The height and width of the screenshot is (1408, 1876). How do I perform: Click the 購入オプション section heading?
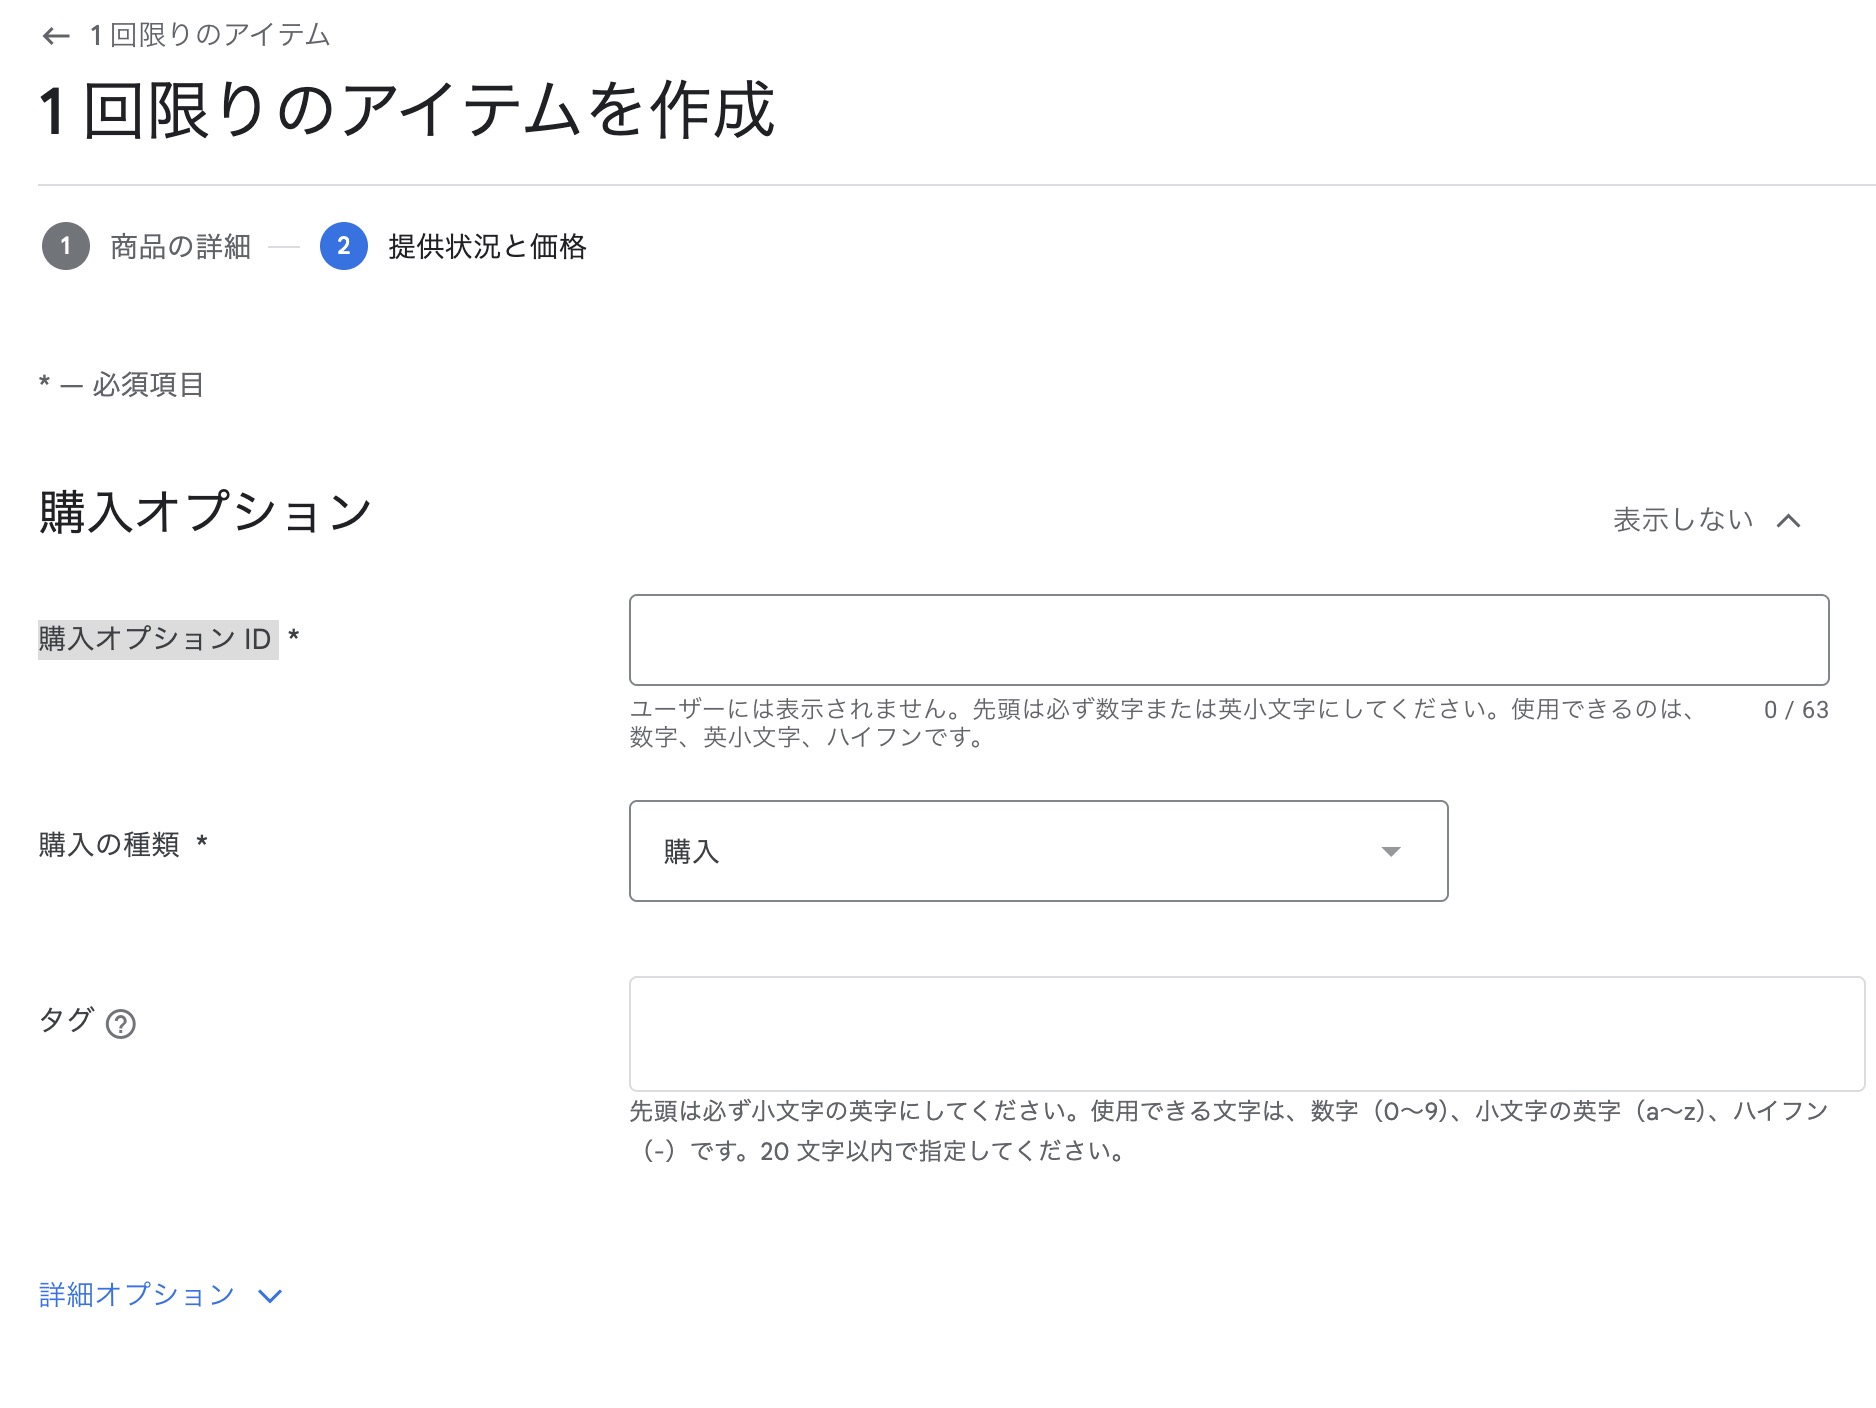tap(205, 512)
